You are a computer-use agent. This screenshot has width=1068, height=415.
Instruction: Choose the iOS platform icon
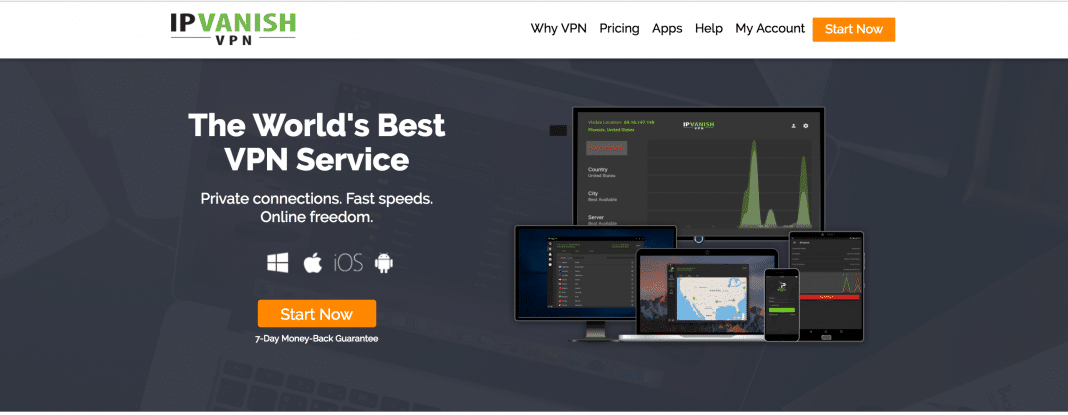[348, 264]
